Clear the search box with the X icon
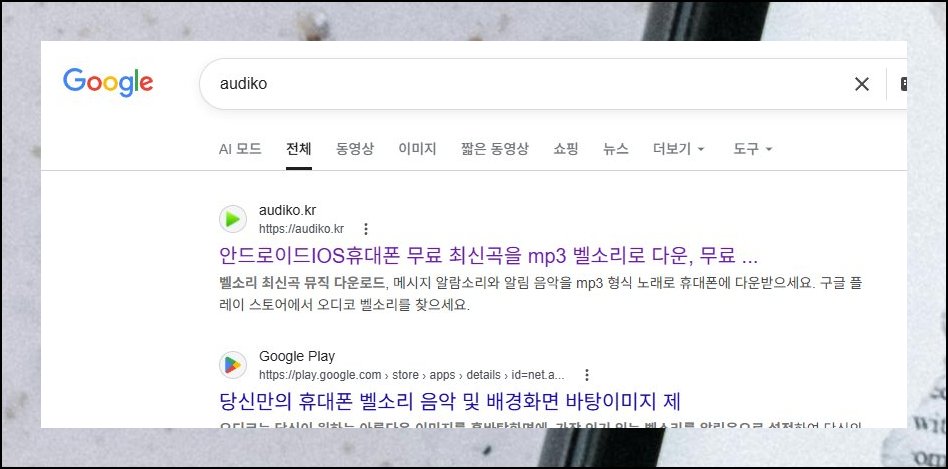This screenshot has height=469, width=948. (862, 84)
